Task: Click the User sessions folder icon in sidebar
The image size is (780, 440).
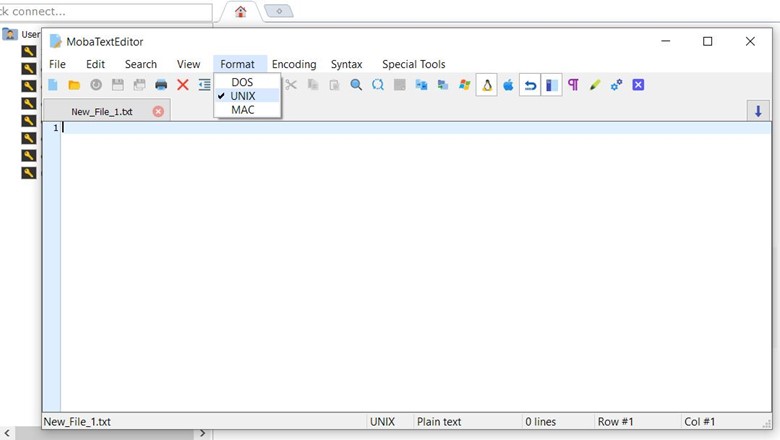Action: [9, 34]
